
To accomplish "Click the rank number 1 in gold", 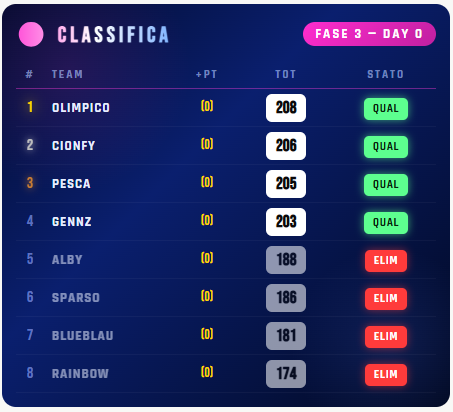I will [x=30, y=107].
